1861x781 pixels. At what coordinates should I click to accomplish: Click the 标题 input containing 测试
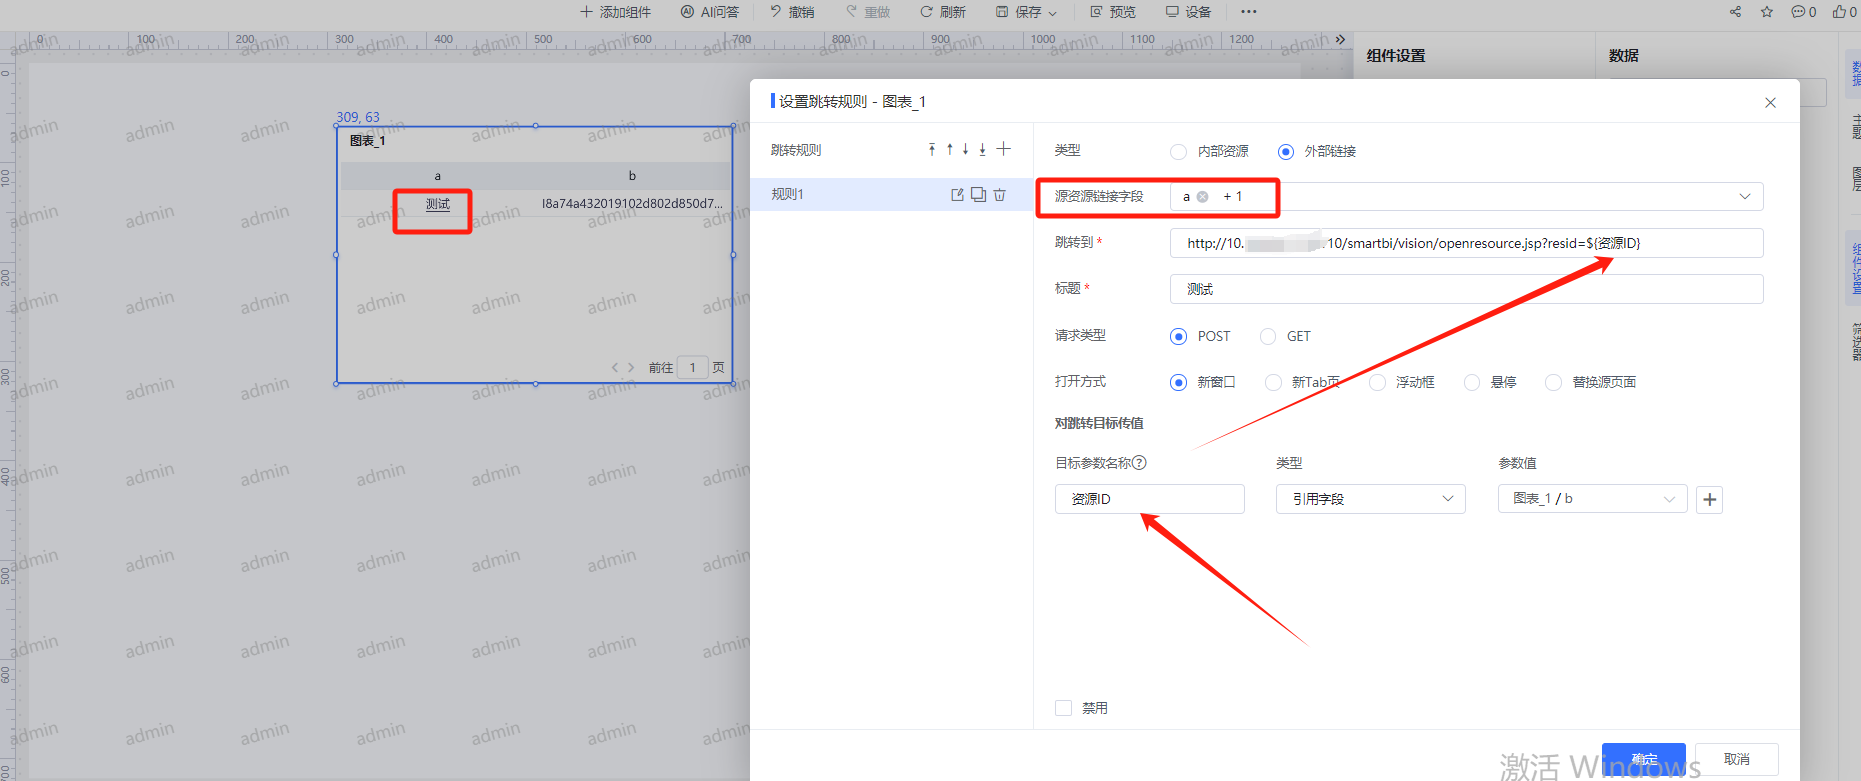tap(1466, 289)
